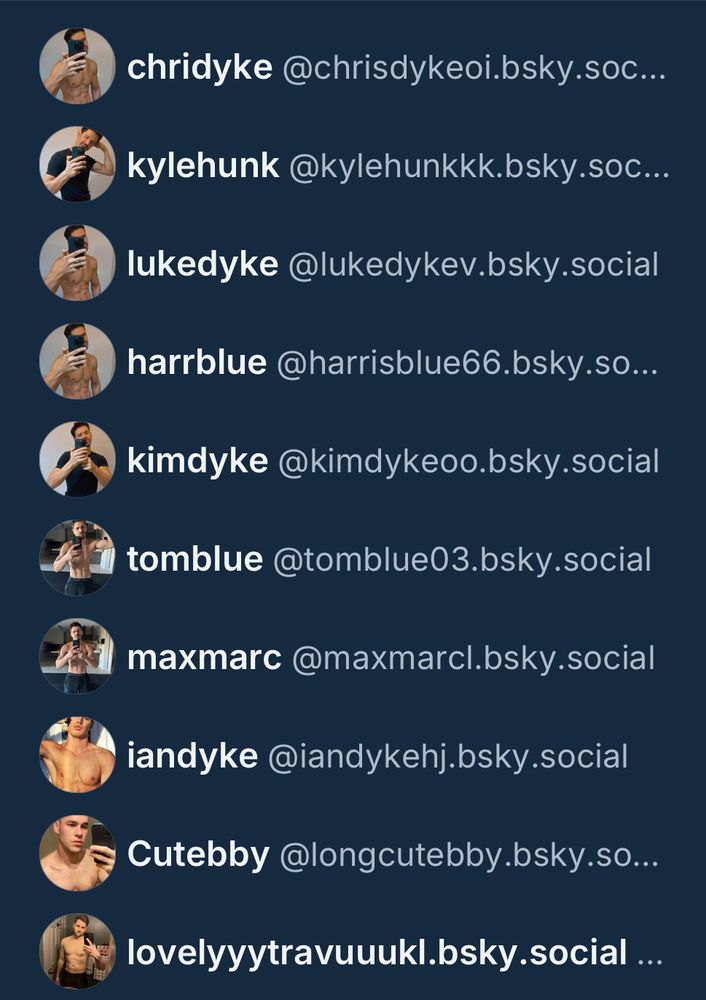Select the maxmarc display name
Image resolution: width=706 pixels, height=1000 pixels.
pos(204,658)
